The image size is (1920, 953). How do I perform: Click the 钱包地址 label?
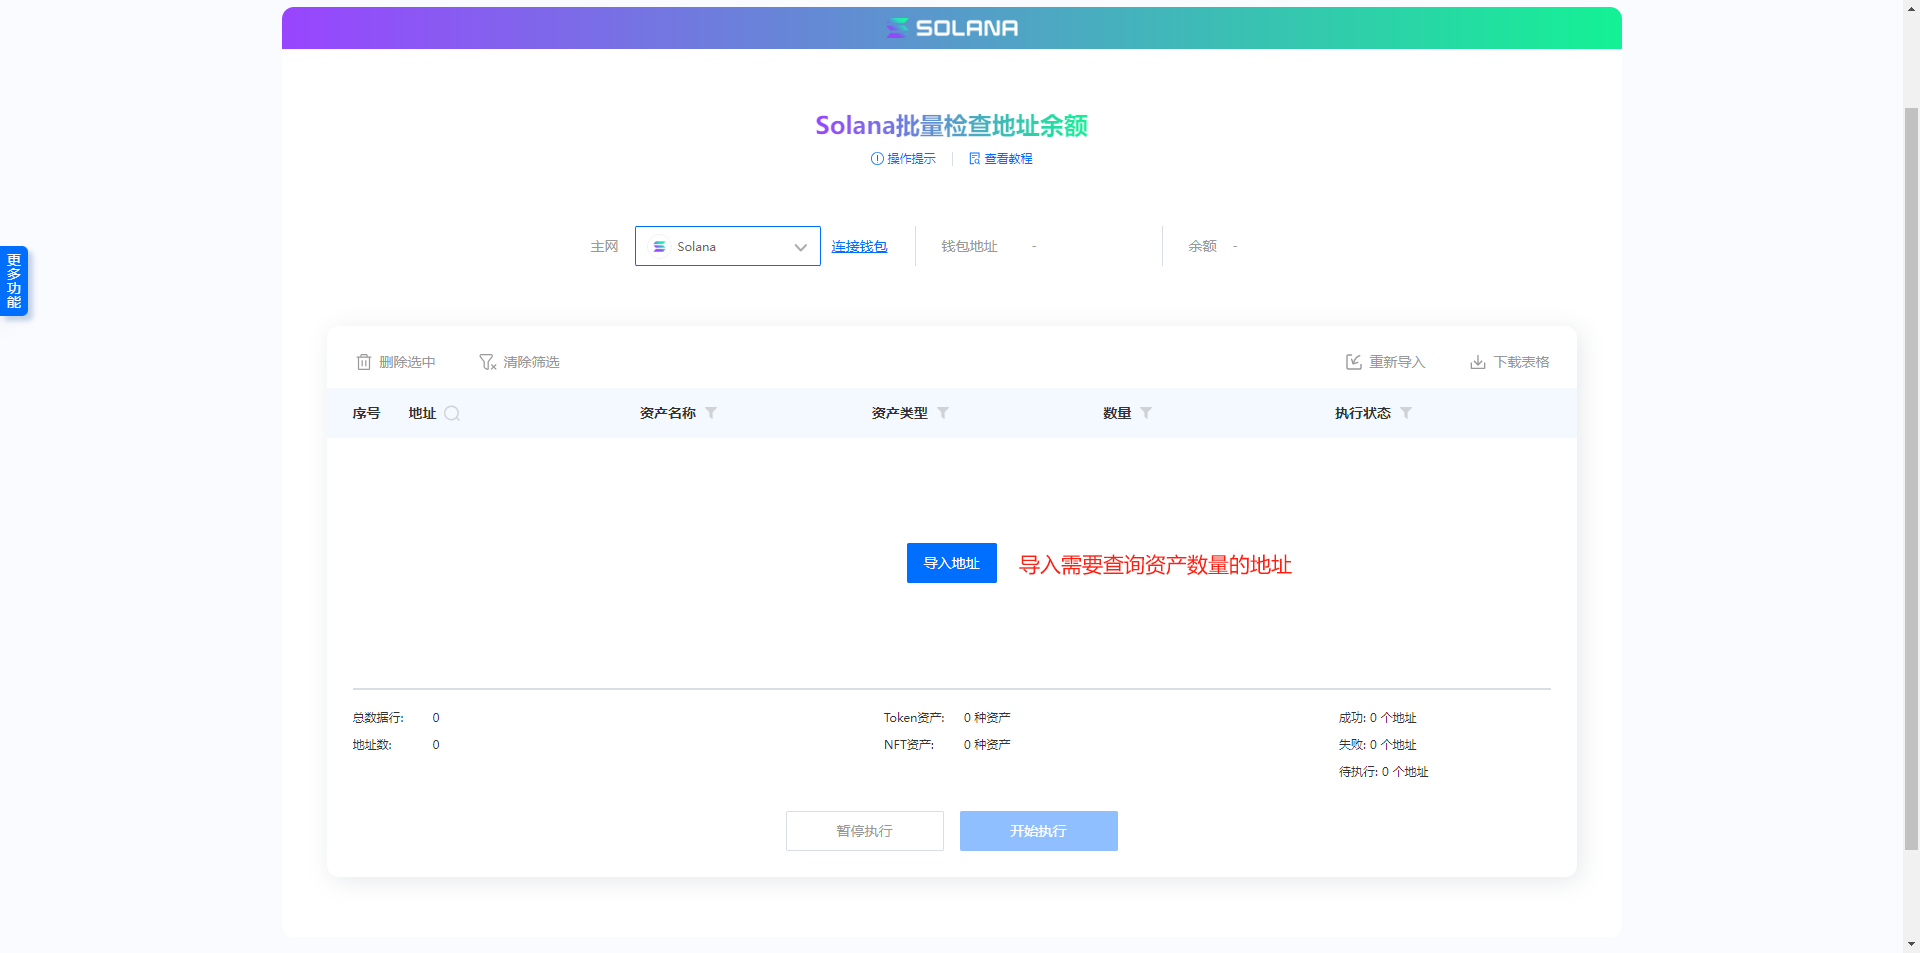[x=969, y=246]
